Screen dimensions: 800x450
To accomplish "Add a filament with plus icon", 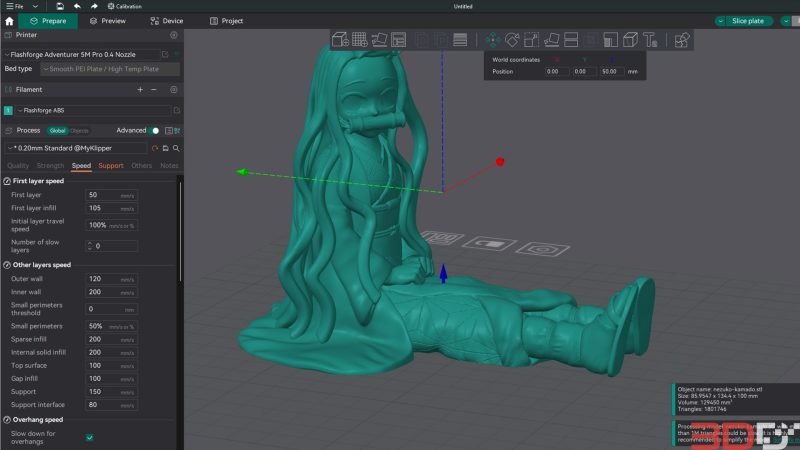I will click(x=140, y=89).
